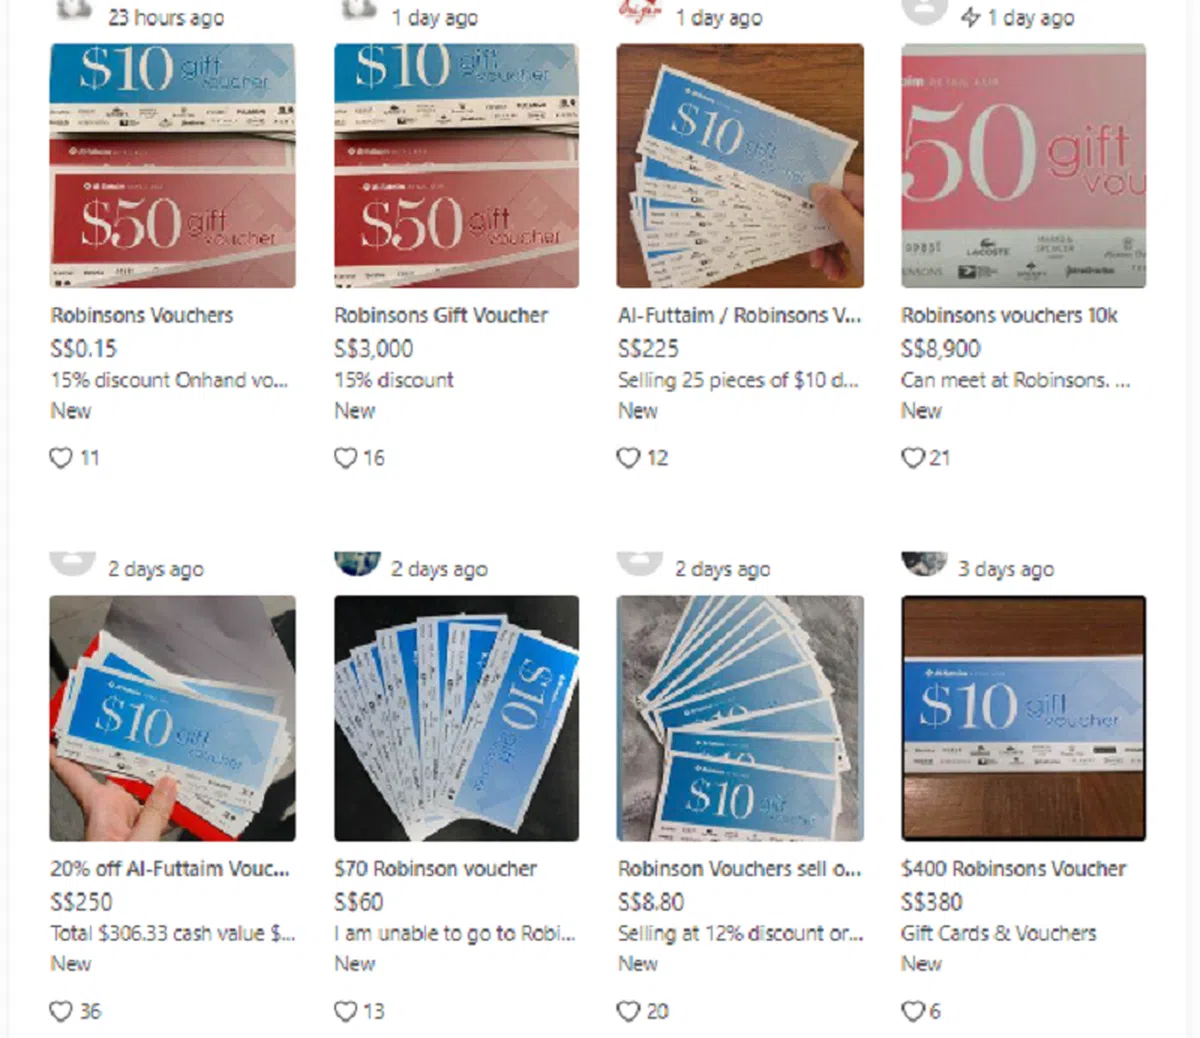Viewport: 1200px width, 1038px height.
Task: Click the $400 Robinsons Voucher title
Action: 1013,868
